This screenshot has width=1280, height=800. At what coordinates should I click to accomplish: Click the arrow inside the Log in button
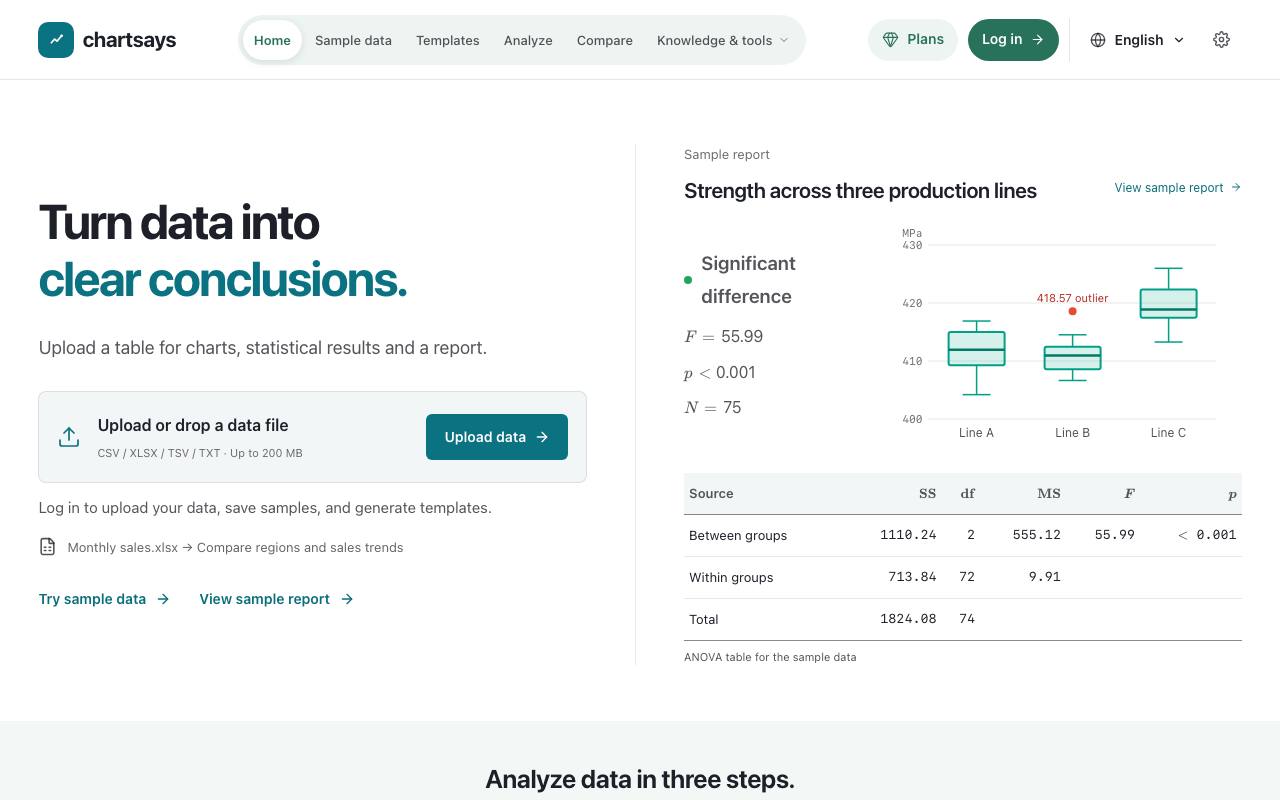click(x=1038, y=40)
